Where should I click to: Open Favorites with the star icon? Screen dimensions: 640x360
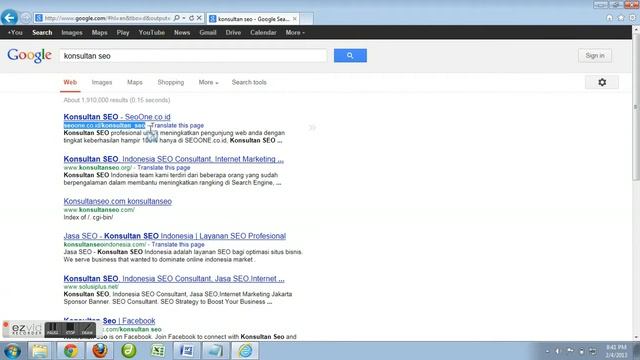[x=621, y=18]
